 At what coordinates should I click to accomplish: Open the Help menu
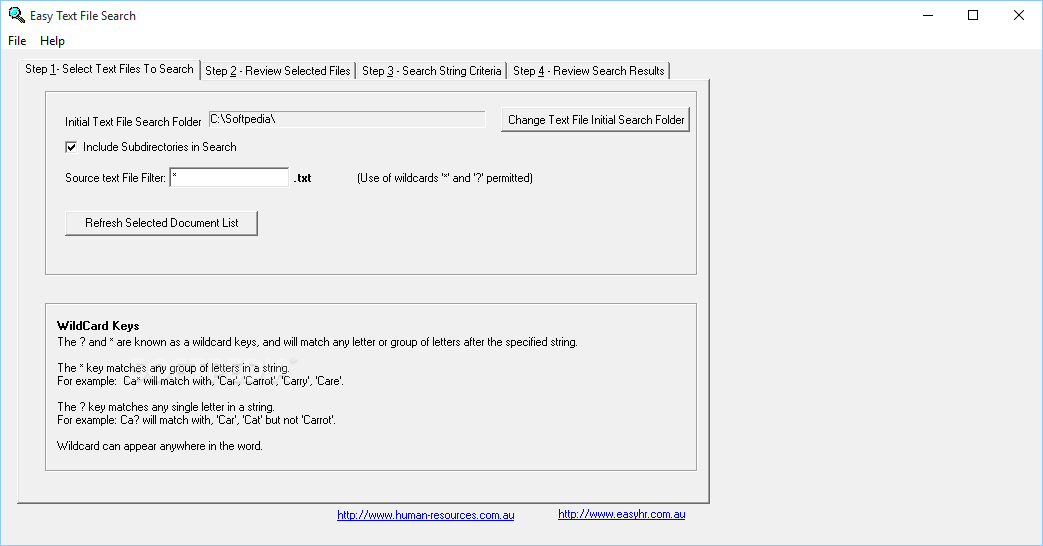tap(53, 41)
